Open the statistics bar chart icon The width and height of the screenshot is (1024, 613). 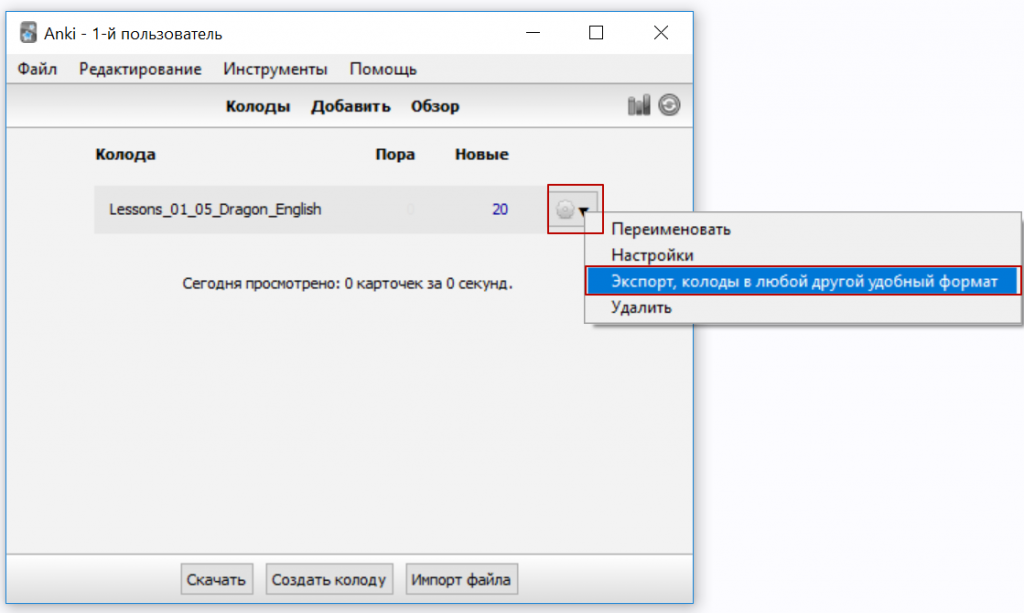click(x=639, y=105)
